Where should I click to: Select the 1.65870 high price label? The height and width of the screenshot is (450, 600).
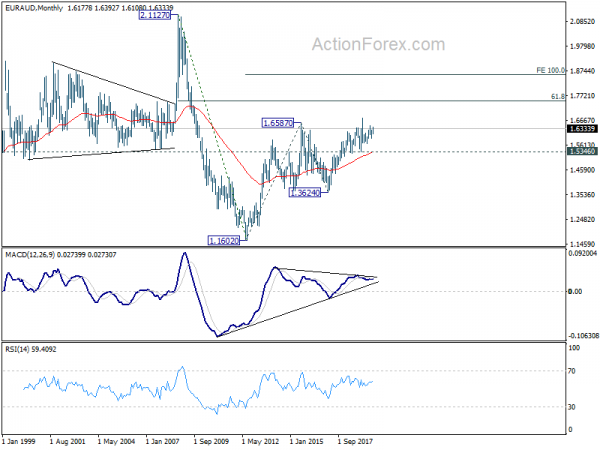coord(278,123)
